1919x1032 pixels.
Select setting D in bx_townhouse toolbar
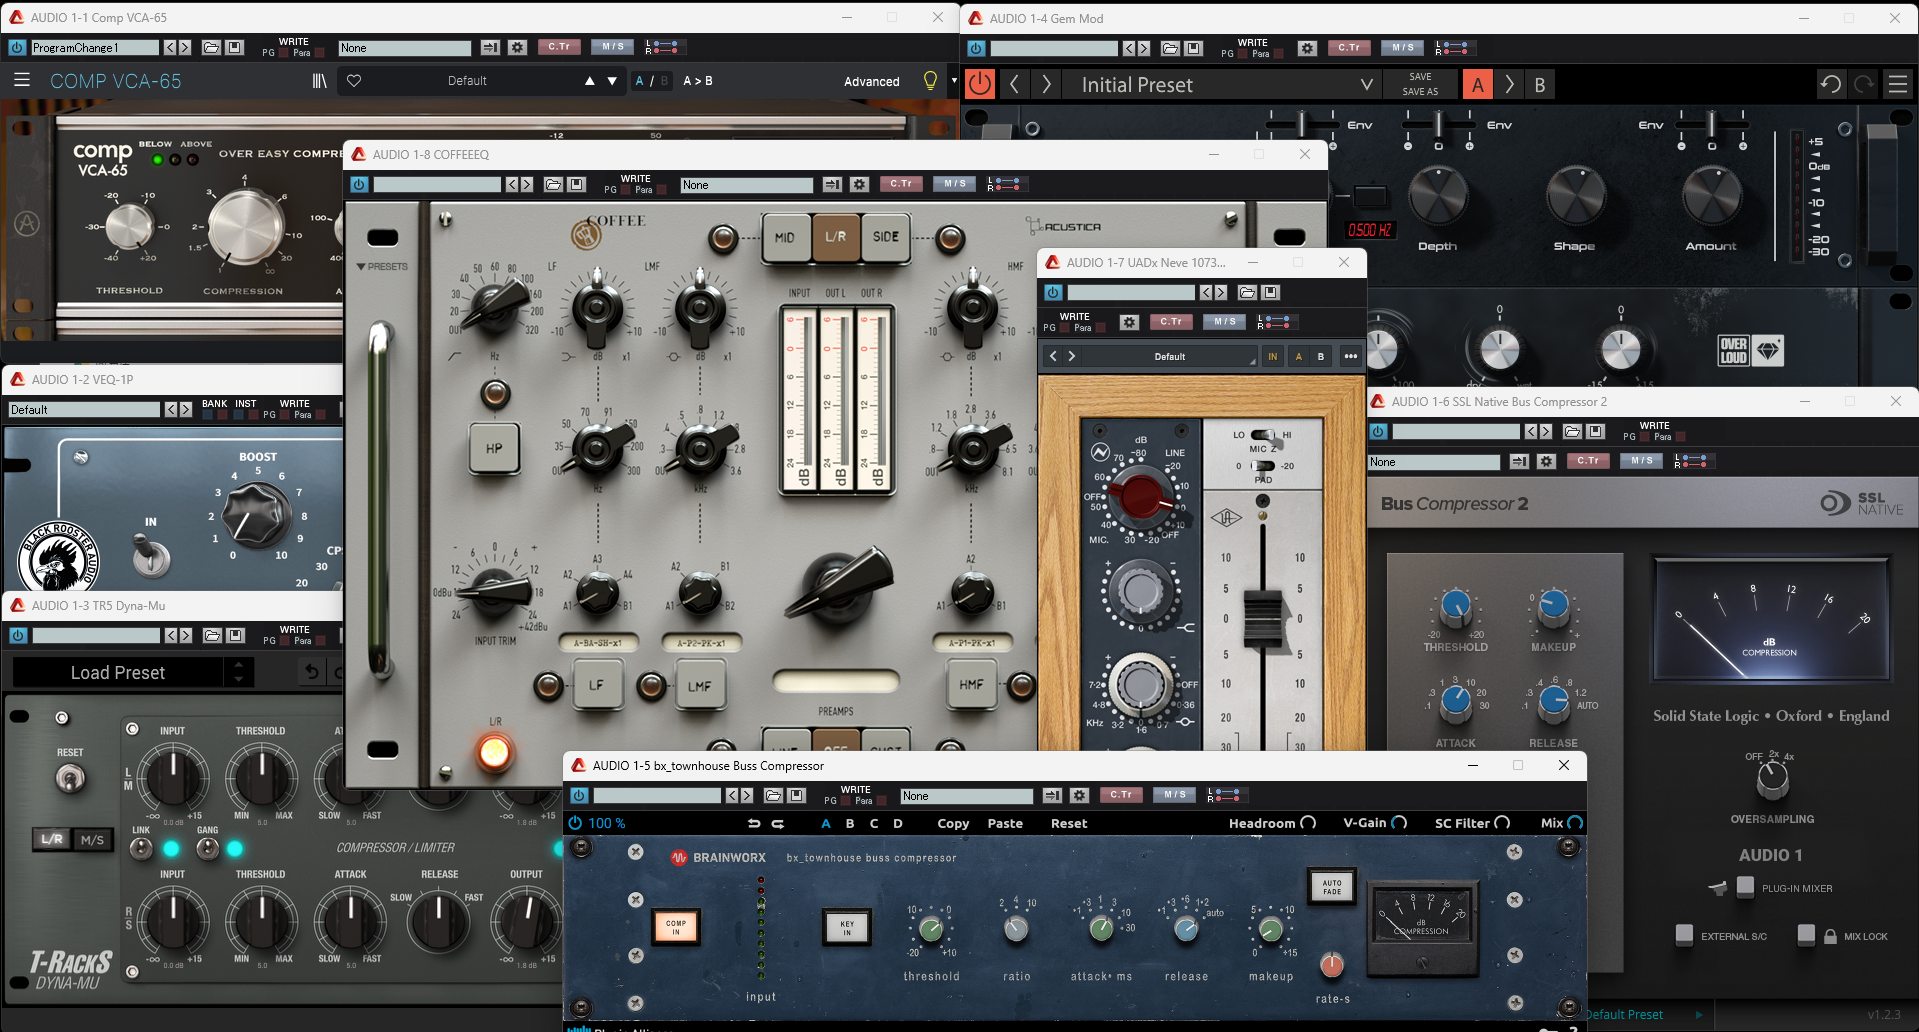tap(897, 824)
